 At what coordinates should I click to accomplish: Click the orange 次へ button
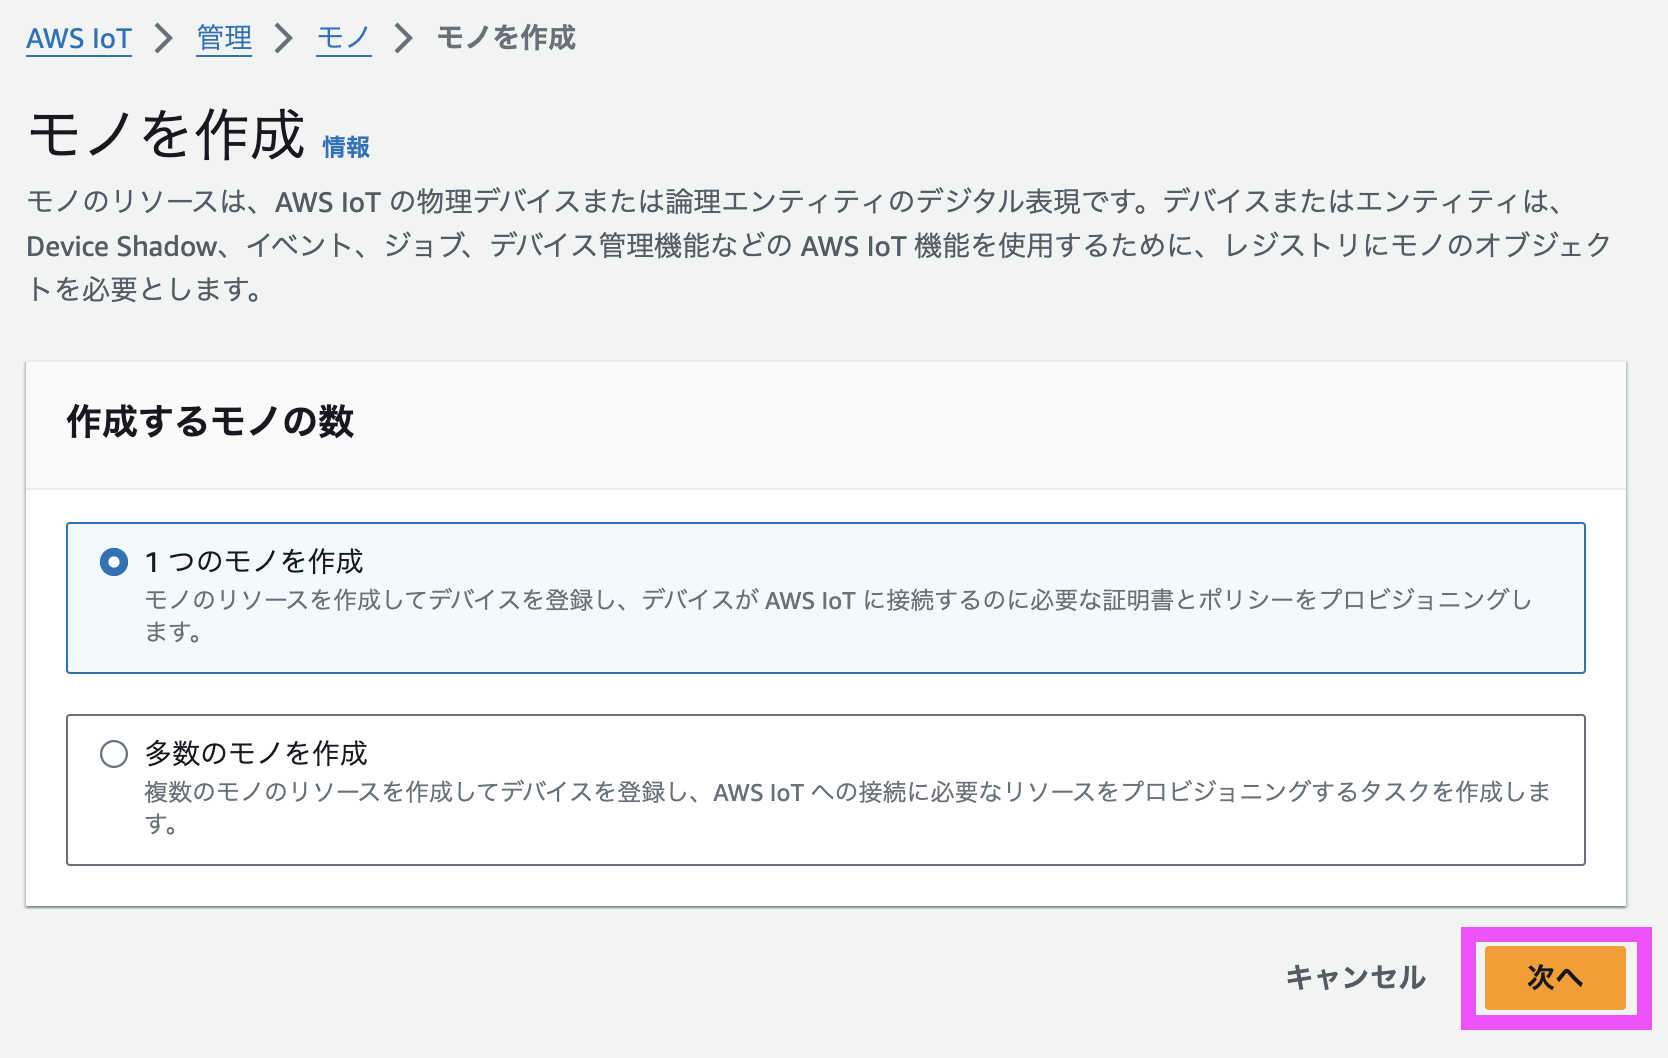tap(1555, 977)
